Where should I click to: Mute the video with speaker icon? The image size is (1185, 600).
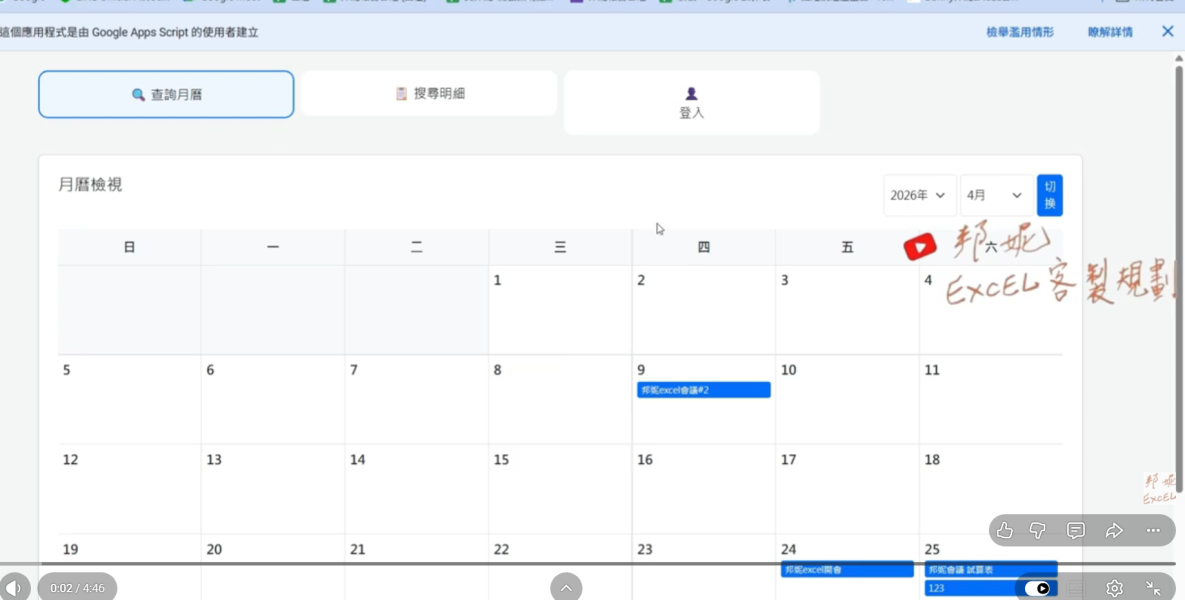[14, 587]
